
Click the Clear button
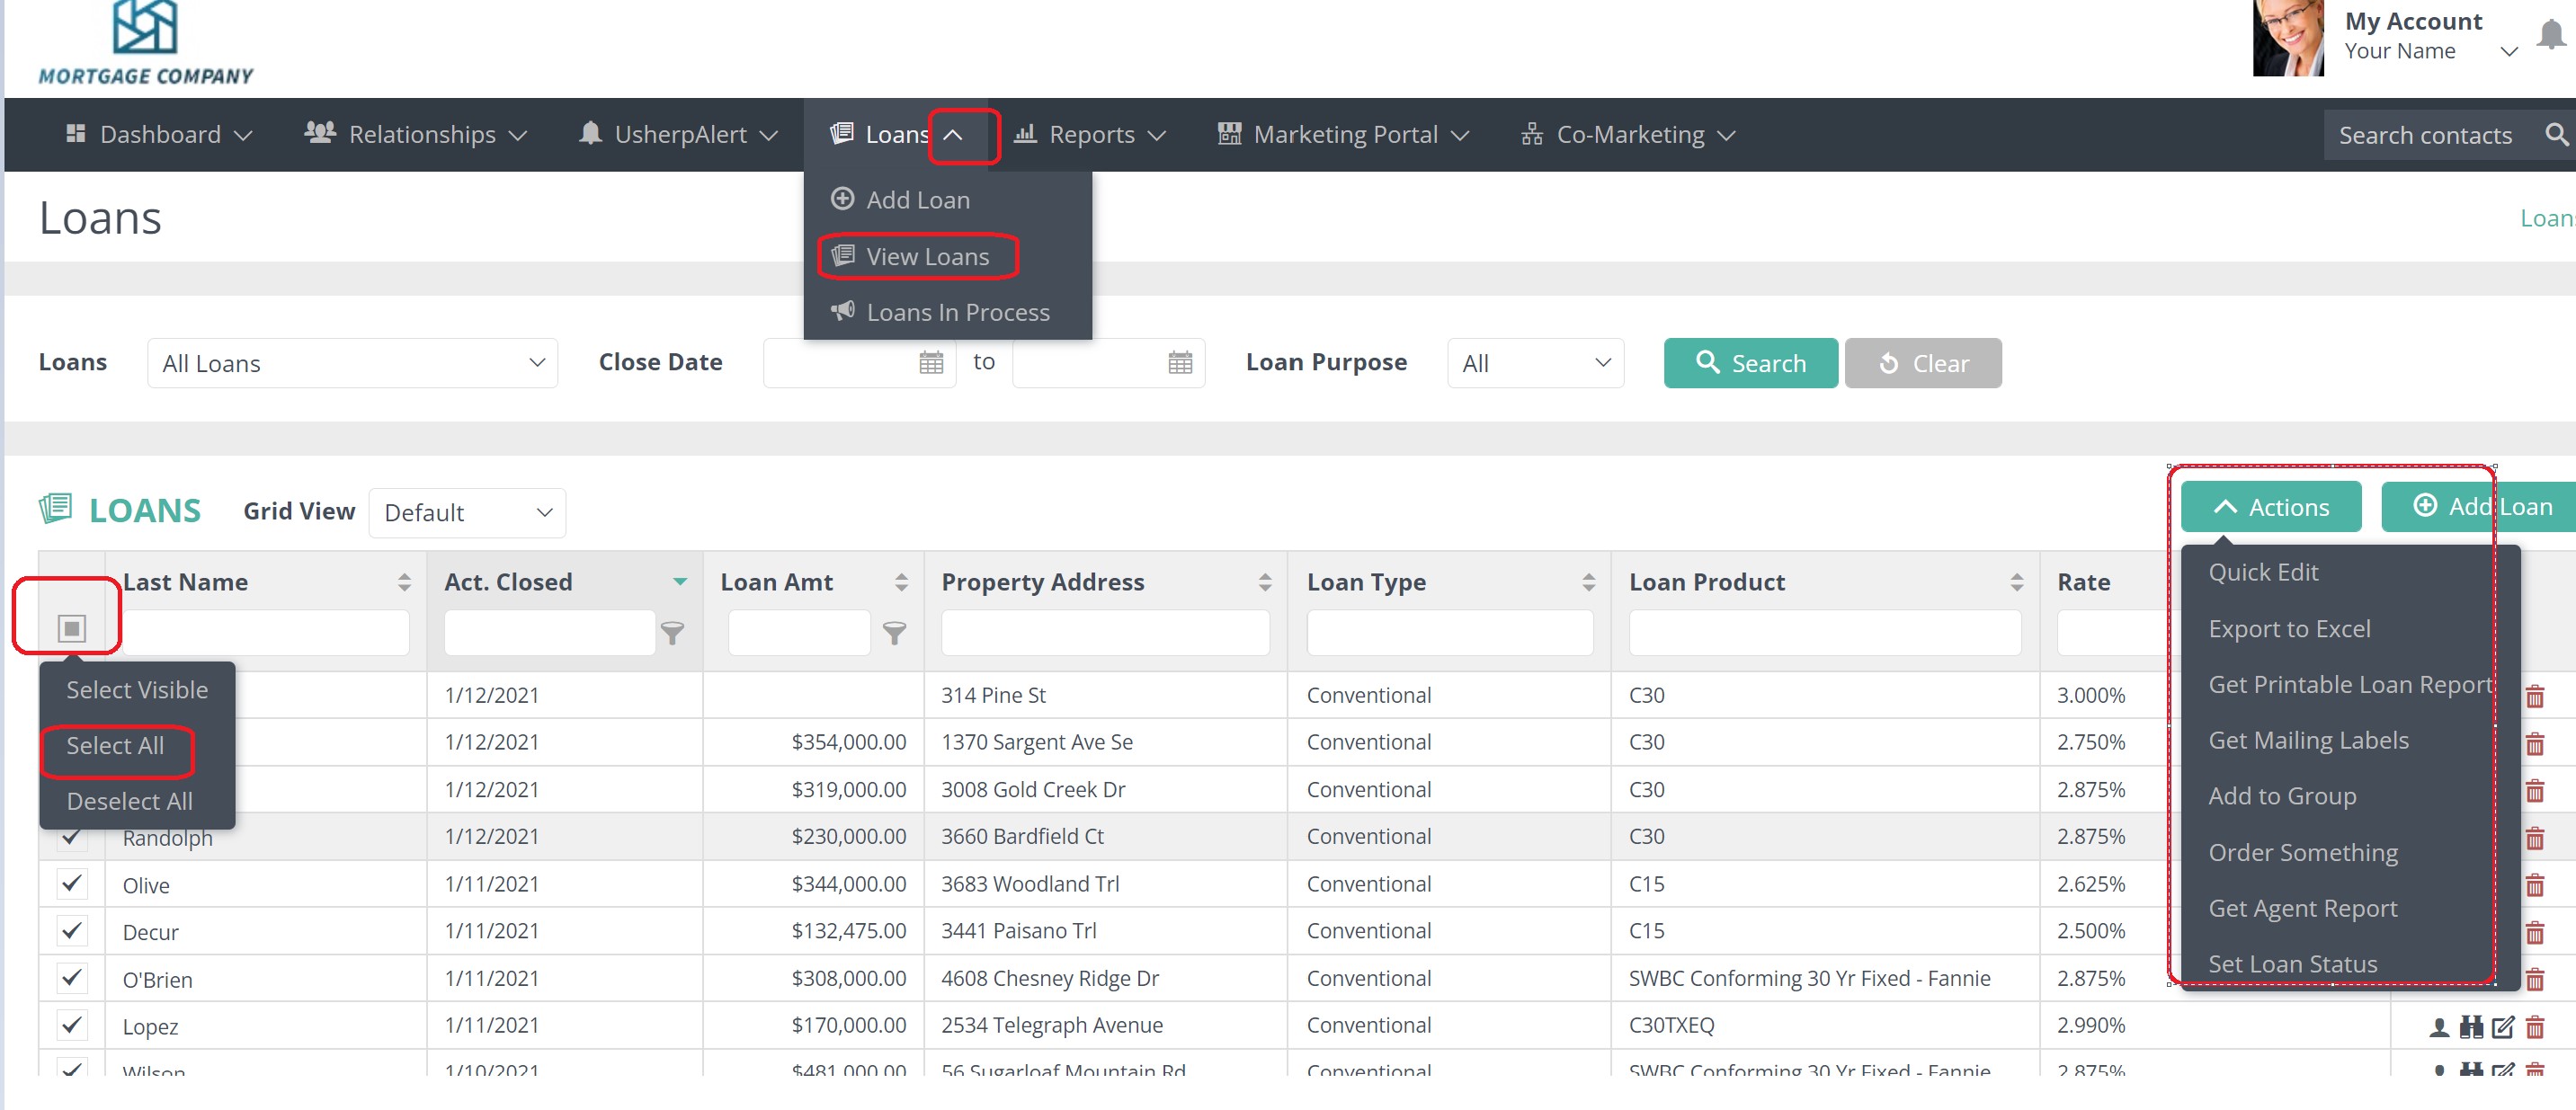1922,363
